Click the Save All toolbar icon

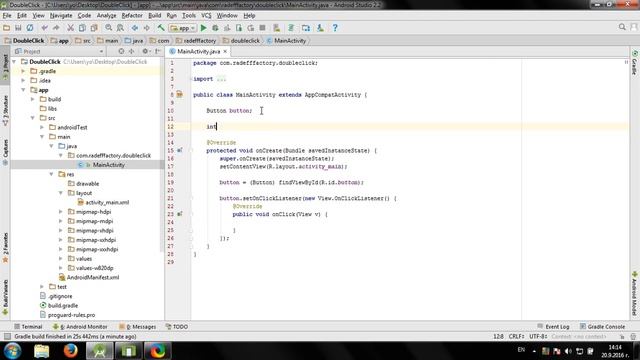click(18, 28)
